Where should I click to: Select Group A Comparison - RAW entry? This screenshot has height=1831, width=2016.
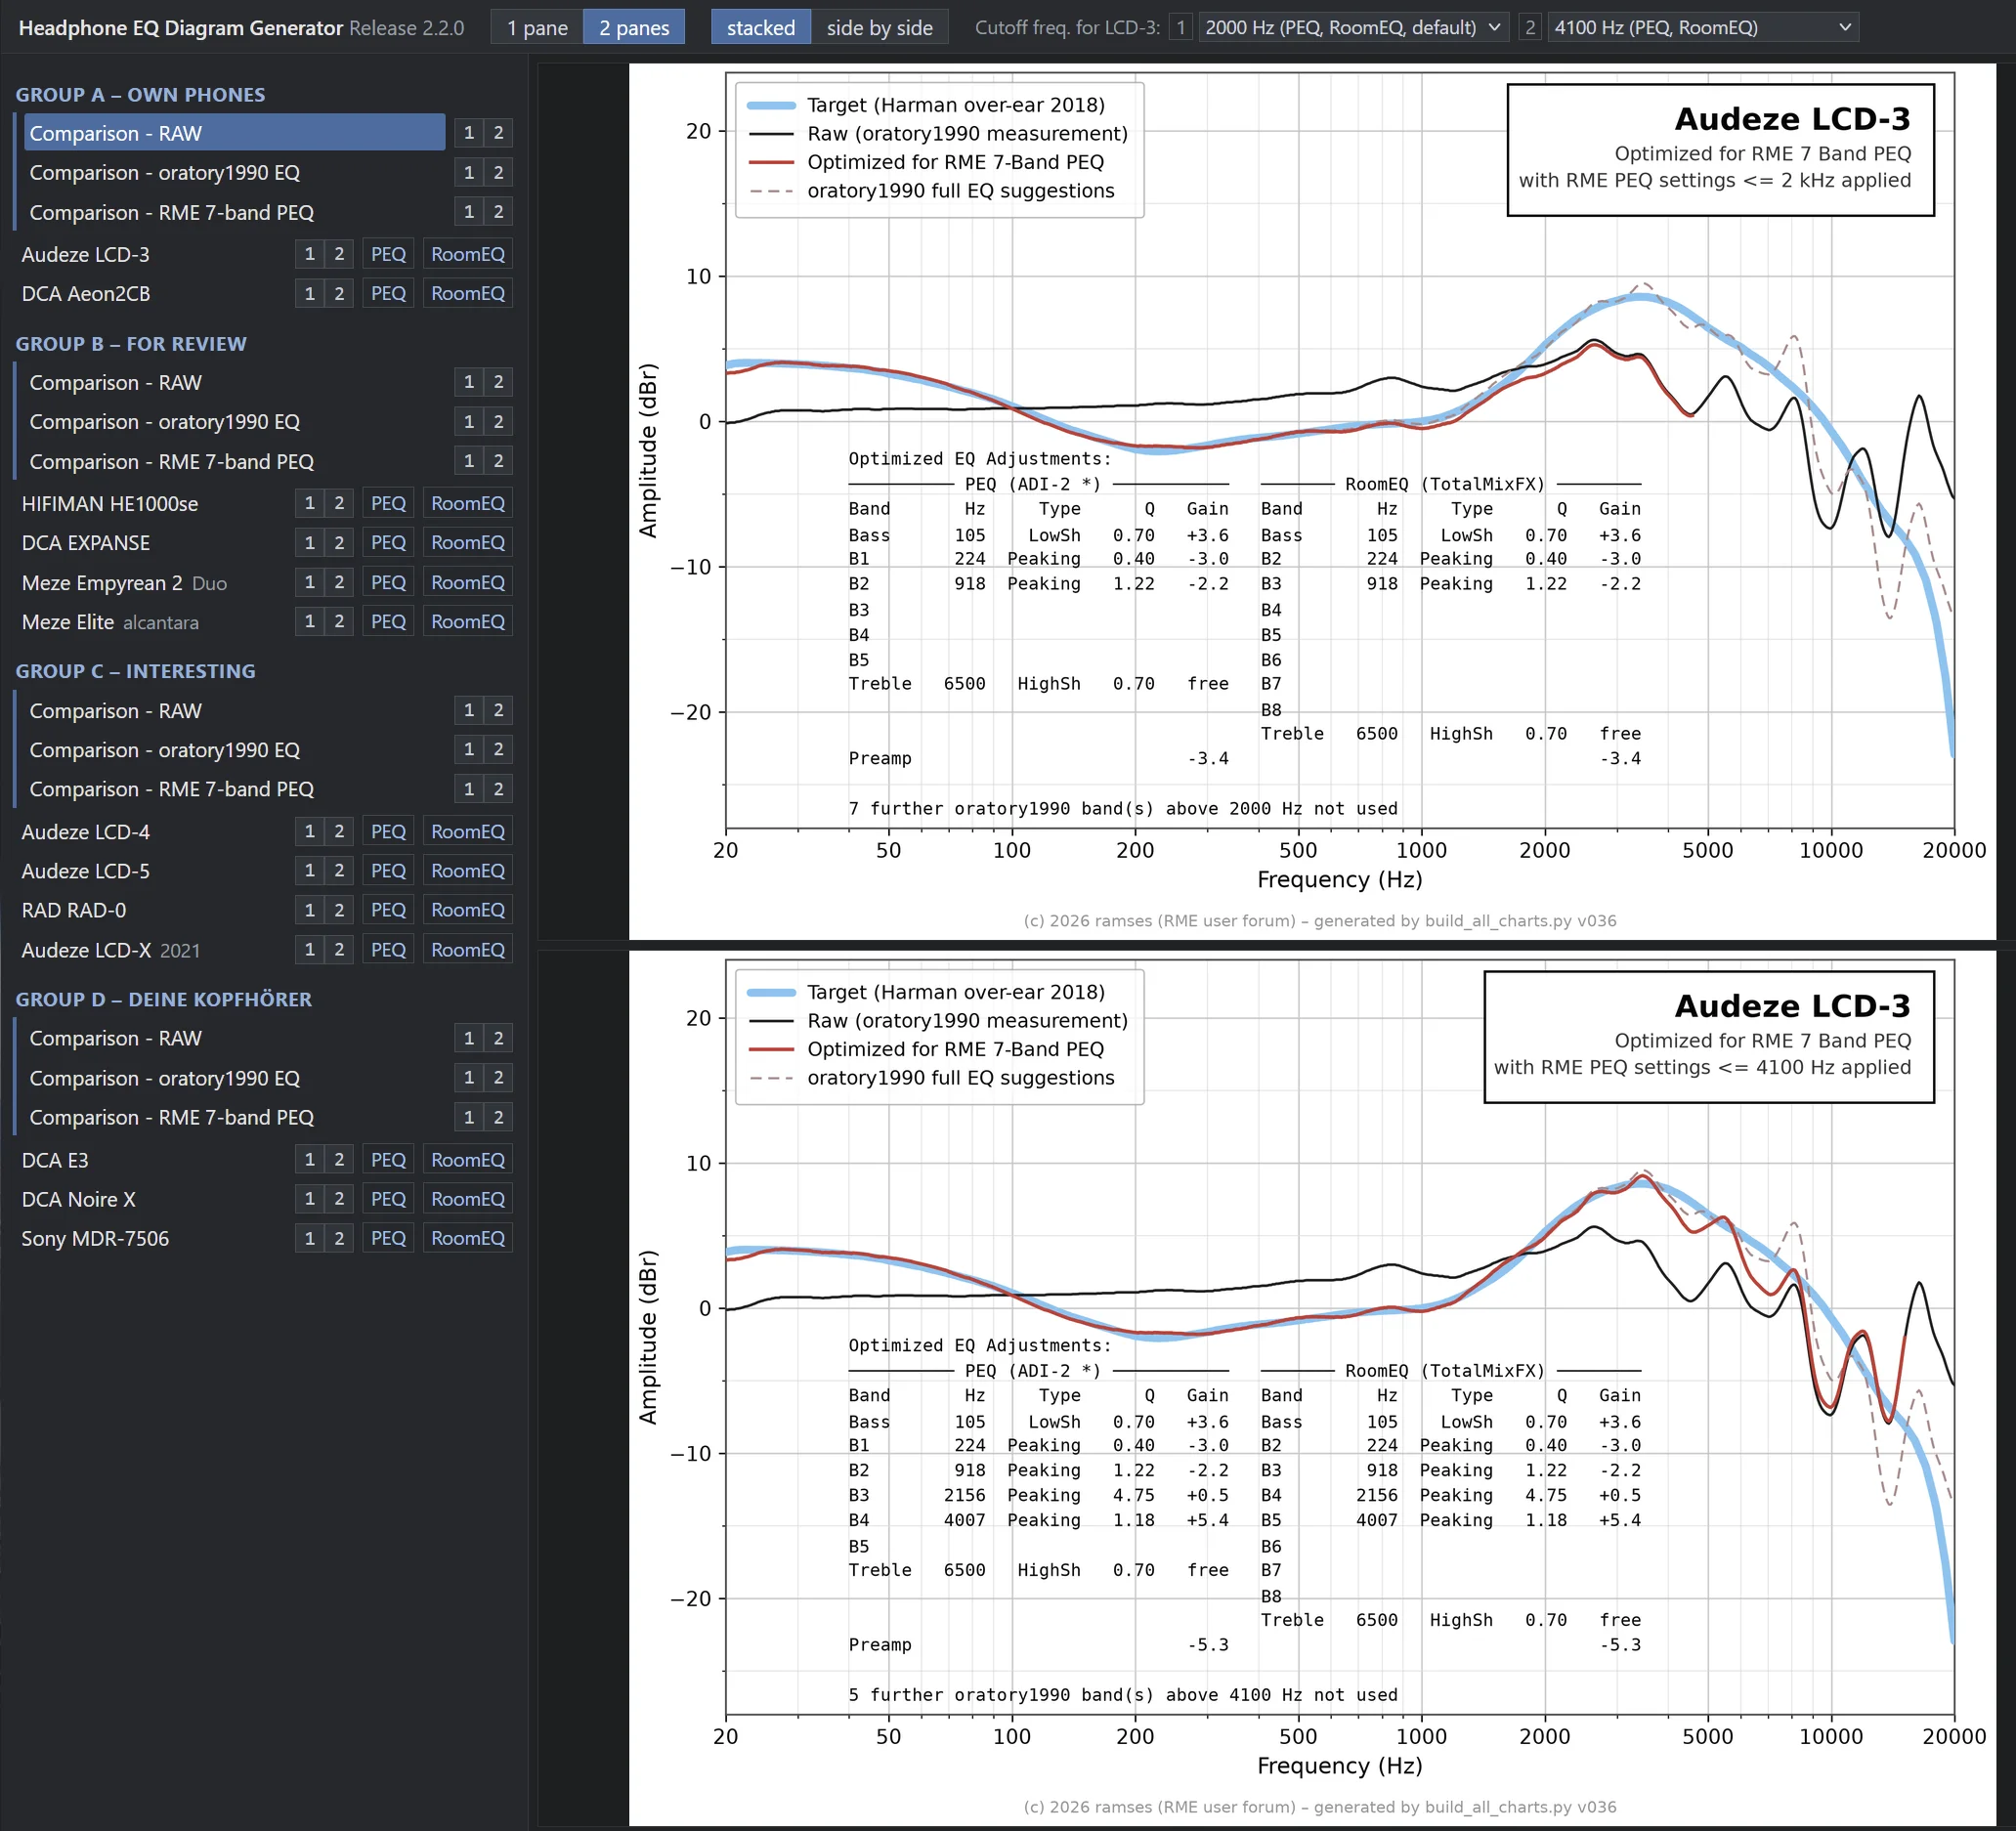point(234,133)
